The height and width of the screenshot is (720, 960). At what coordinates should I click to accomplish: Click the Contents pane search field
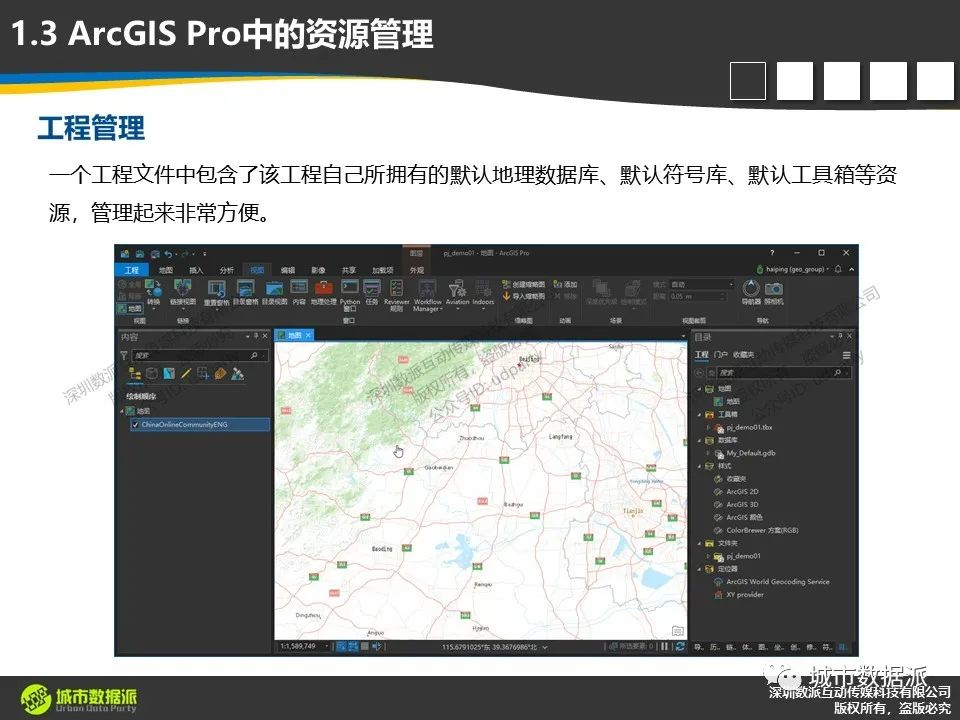coord(199,355)
